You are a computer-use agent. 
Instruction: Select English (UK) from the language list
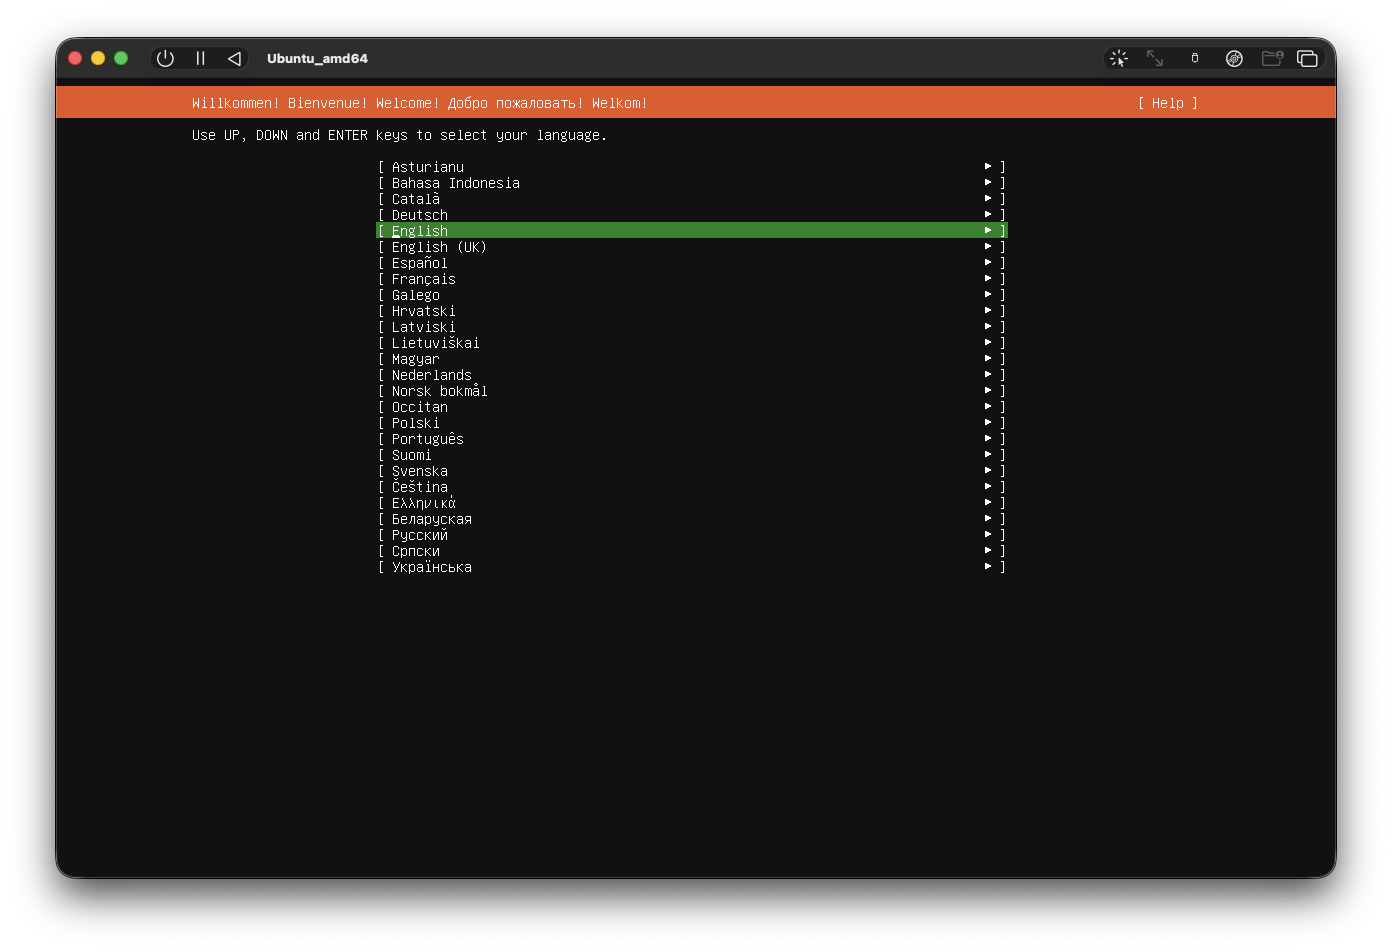[439, 247]
